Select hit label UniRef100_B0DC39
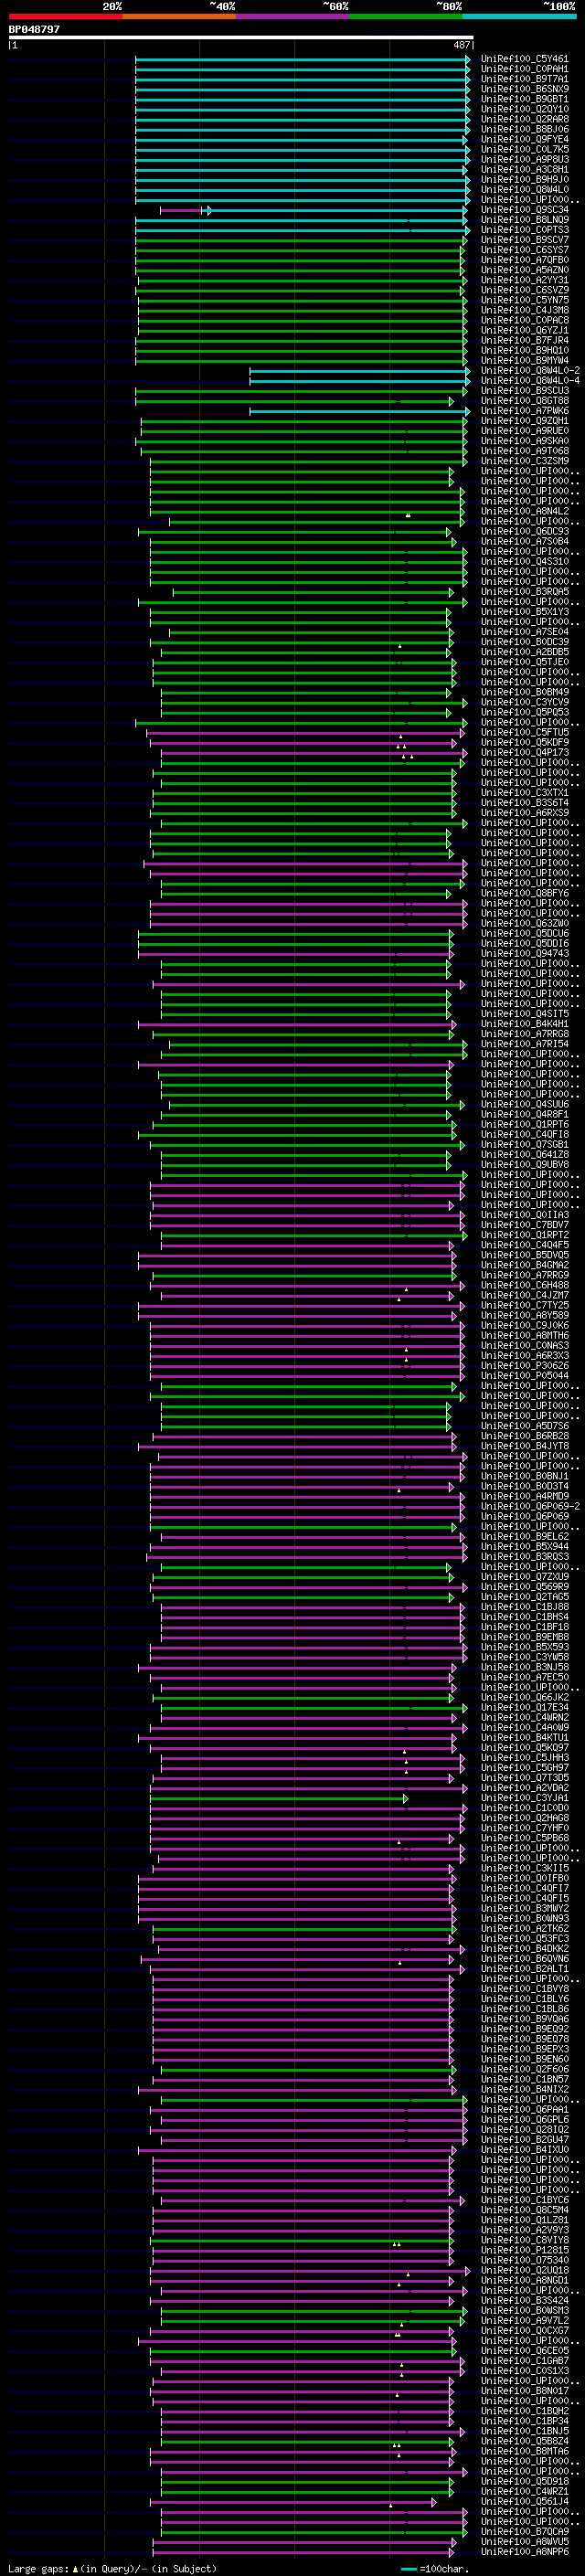 click(x=525, y=642)
